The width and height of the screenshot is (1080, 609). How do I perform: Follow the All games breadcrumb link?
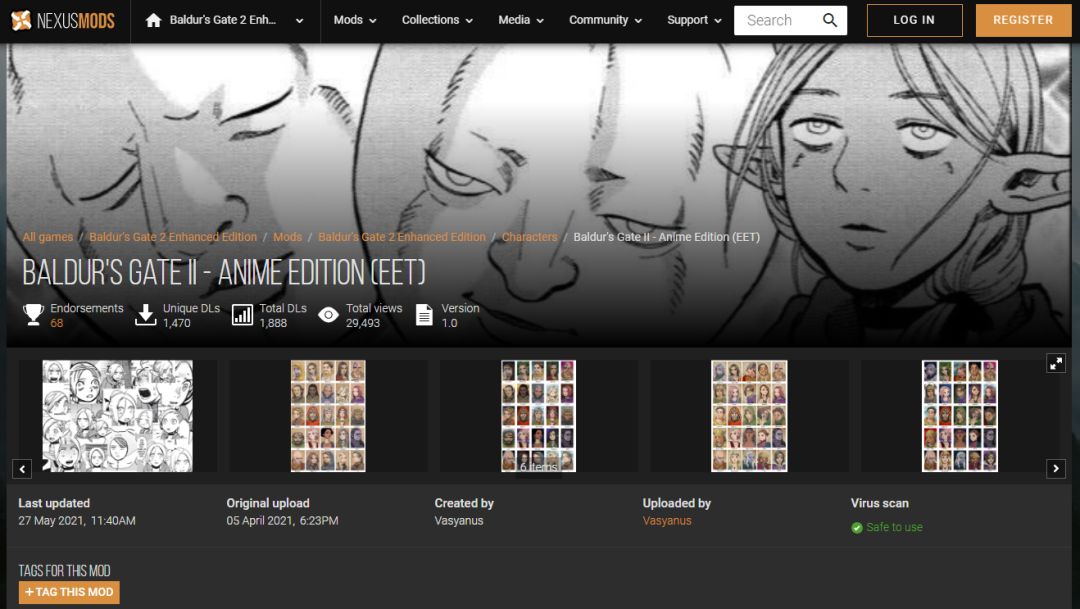tap(48, 236)
